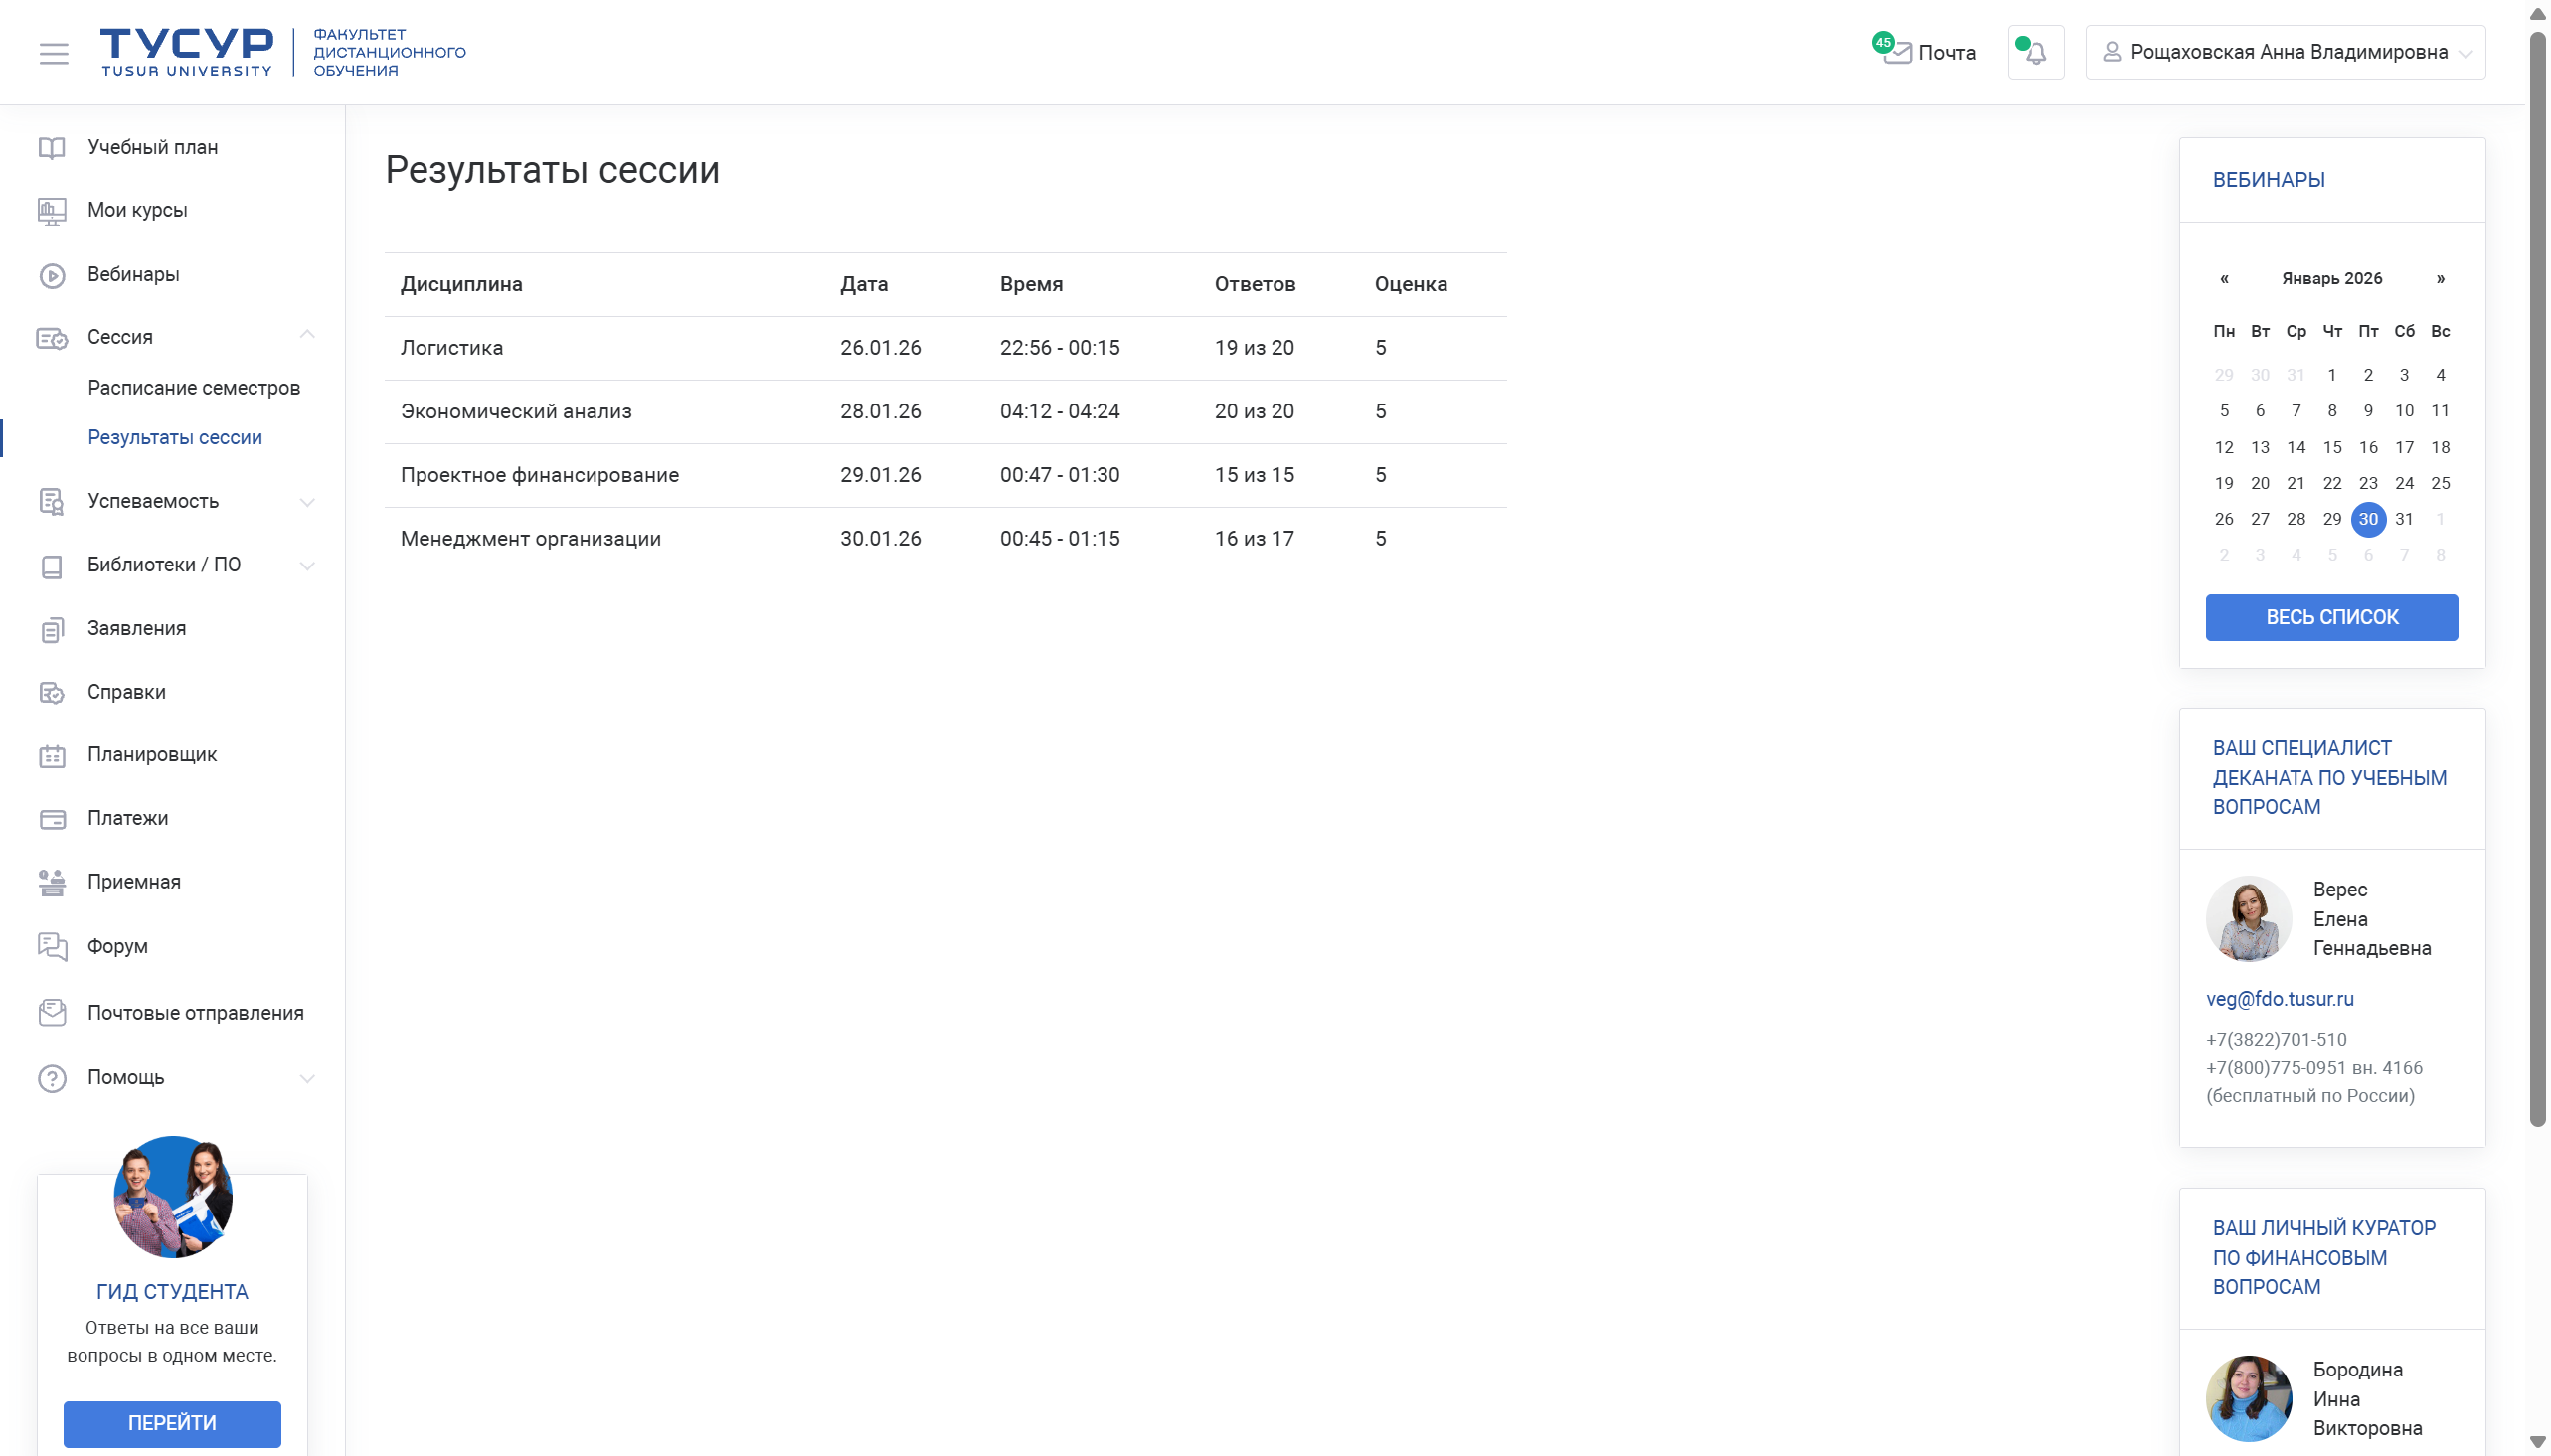Click the Учебный план book icon
2551x1456 pixels.
(52, 148)
